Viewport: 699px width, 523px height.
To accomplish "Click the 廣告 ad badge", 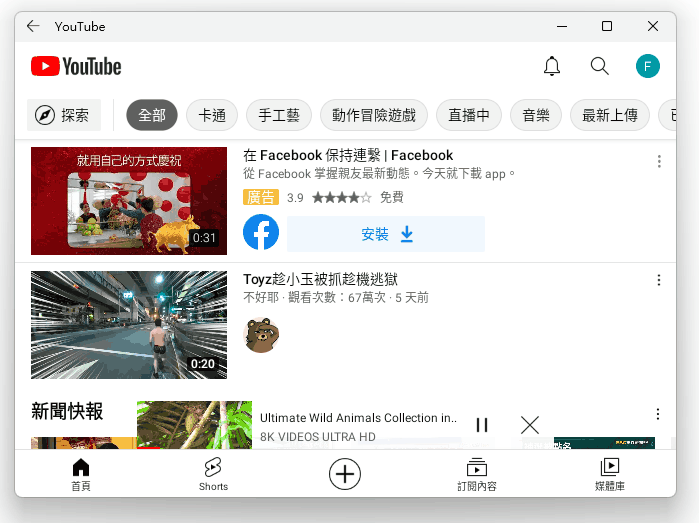I will [x=261, y=197].
